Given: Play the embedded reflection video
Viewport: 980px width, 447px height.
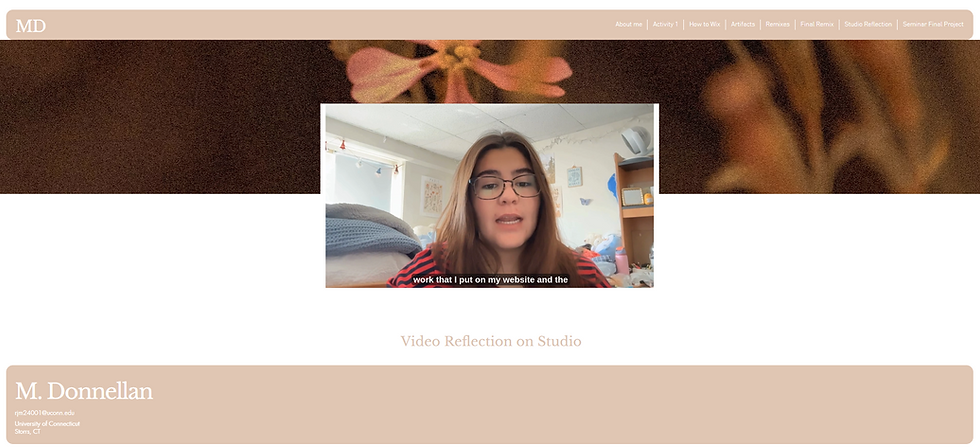Looking at the screenshot, I should click(489, 196).
